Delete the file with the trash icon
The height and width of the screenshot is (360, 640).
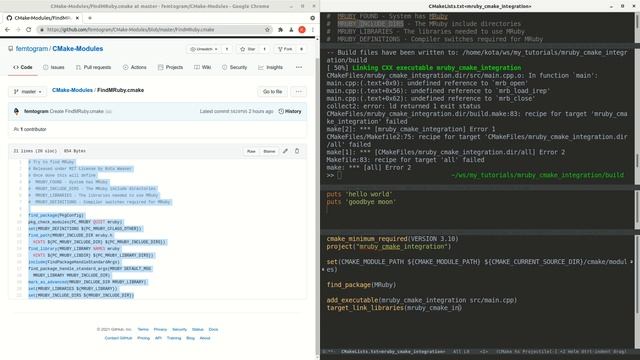coord(297,151)
